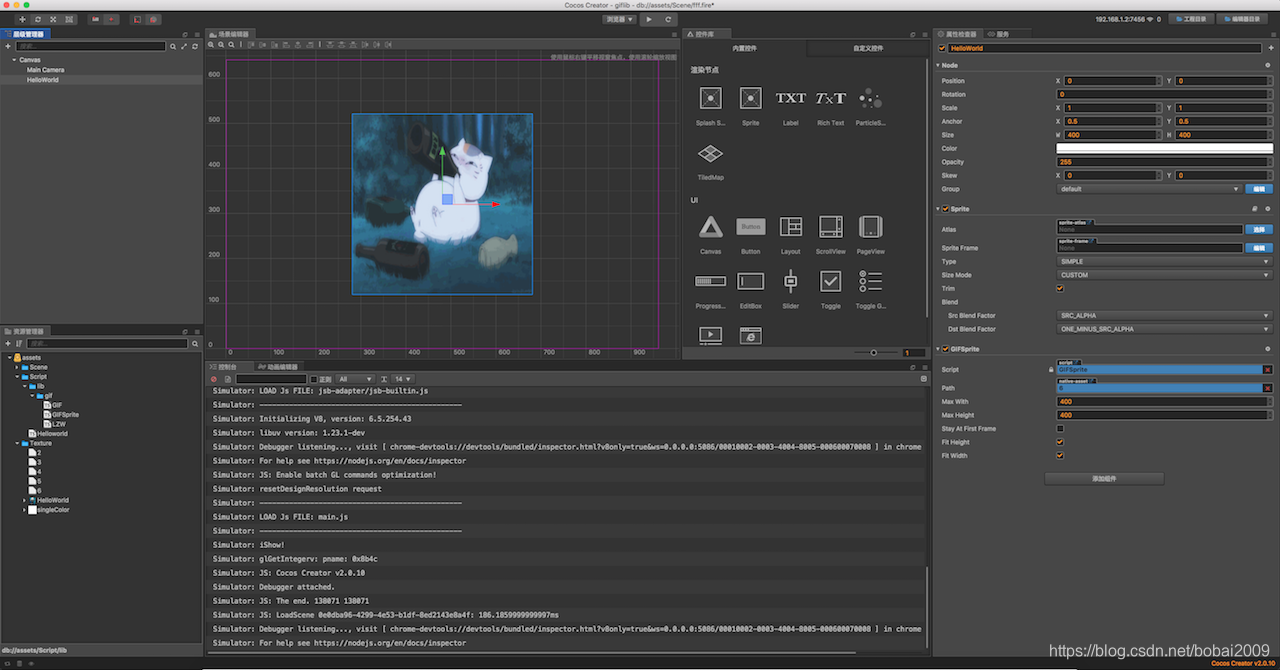Click the Play preview button
Image resolution: width=1280 pixels, height=670 pixels.
[648, 19]
